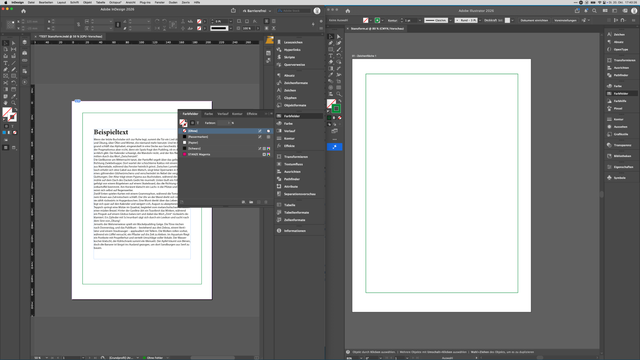
Task: Open Illustrator stroke color dropdown
Action: pos(382,20)
